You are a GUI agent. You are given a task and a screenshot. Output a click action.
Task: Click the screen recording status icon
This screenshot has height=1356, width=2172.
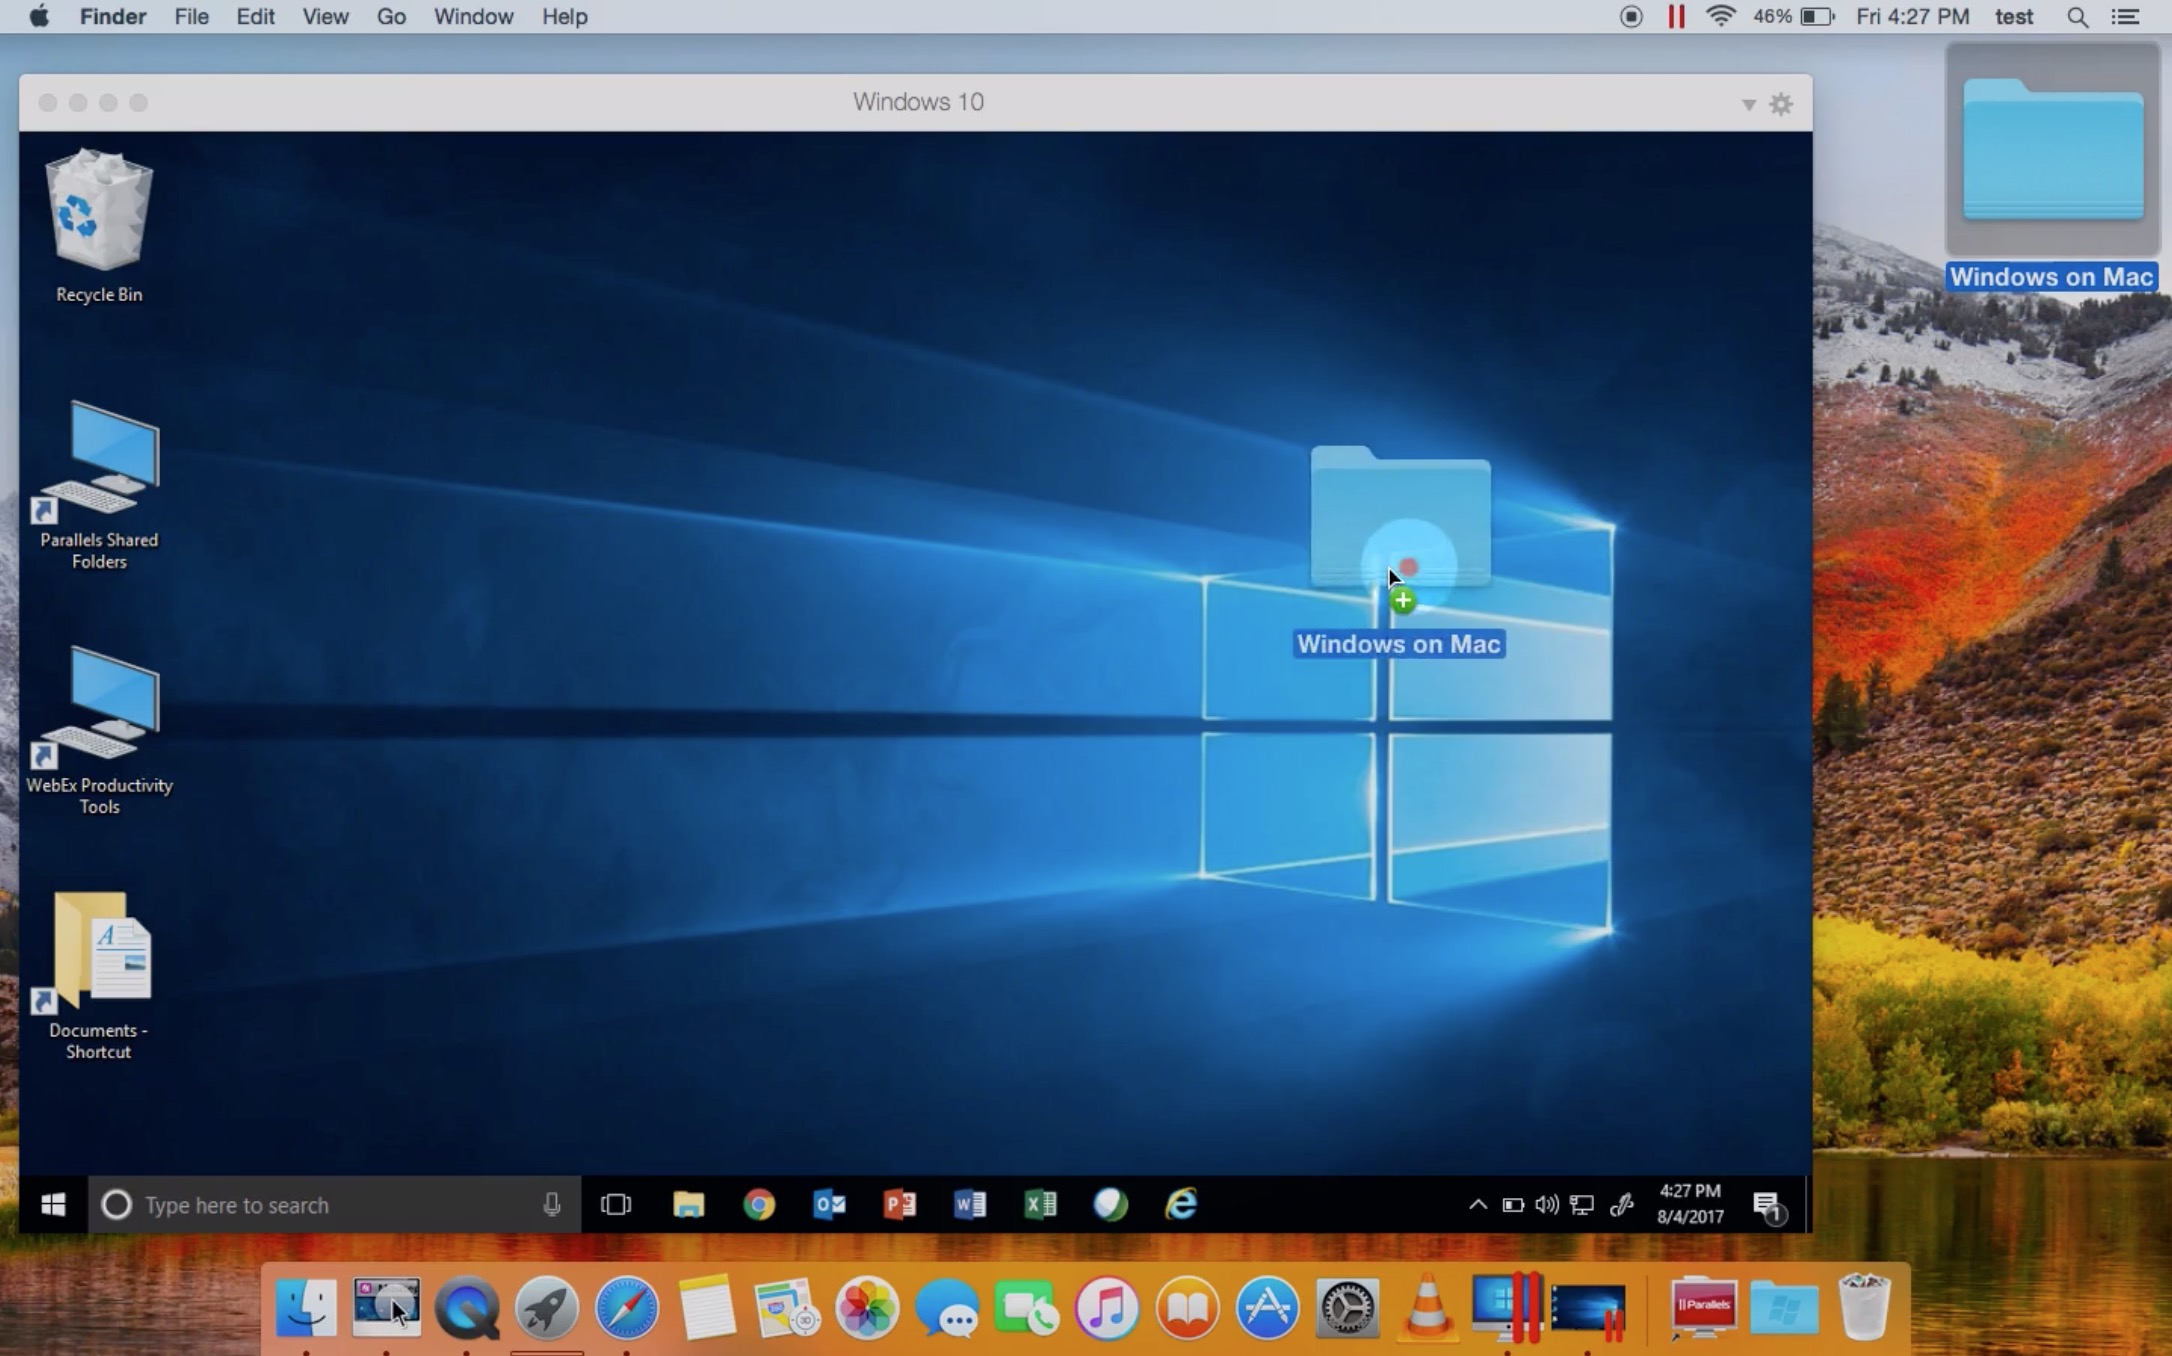click(x=1631, y=17)
